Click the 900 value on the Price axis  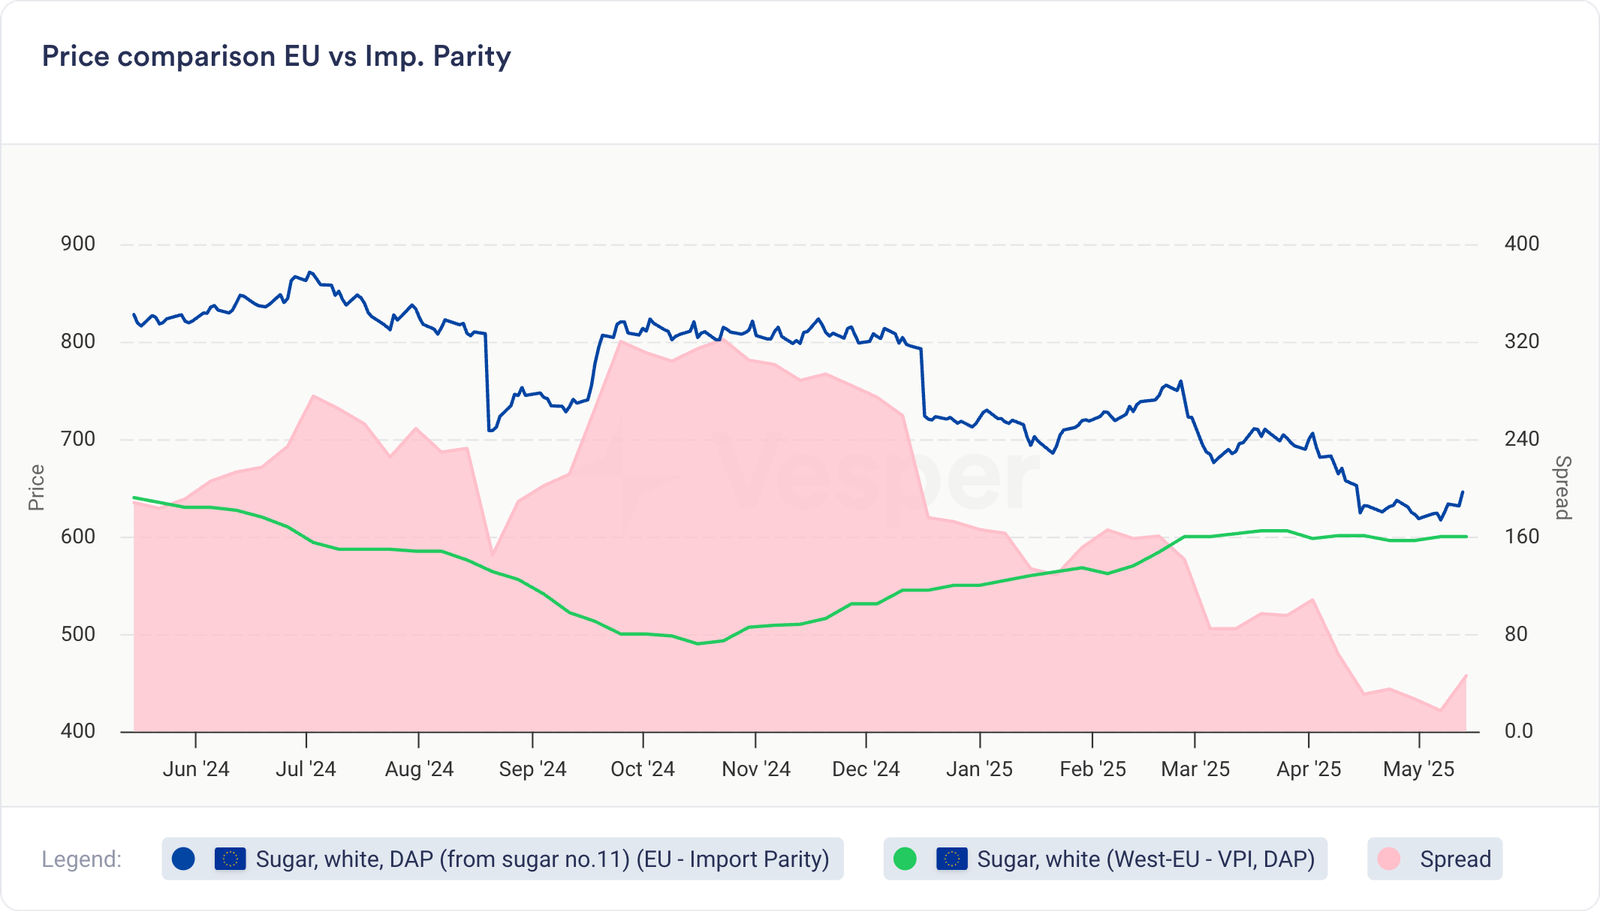coord(77,244)
